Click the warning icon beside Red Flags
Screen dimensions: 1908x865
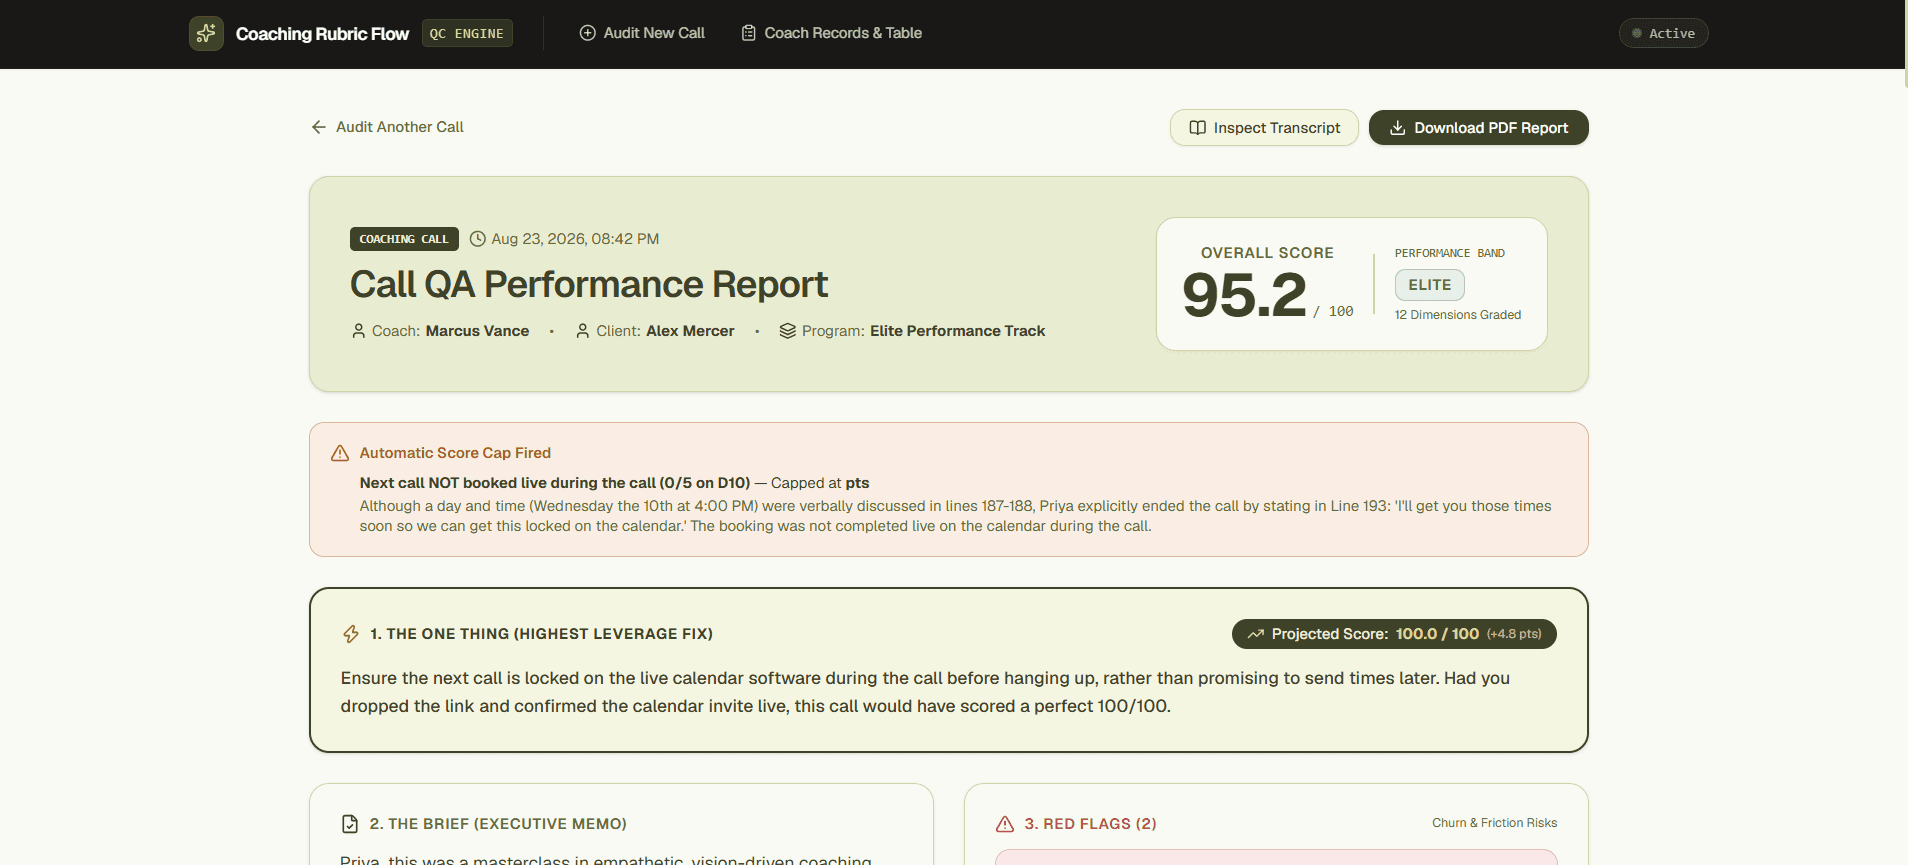1005,824
